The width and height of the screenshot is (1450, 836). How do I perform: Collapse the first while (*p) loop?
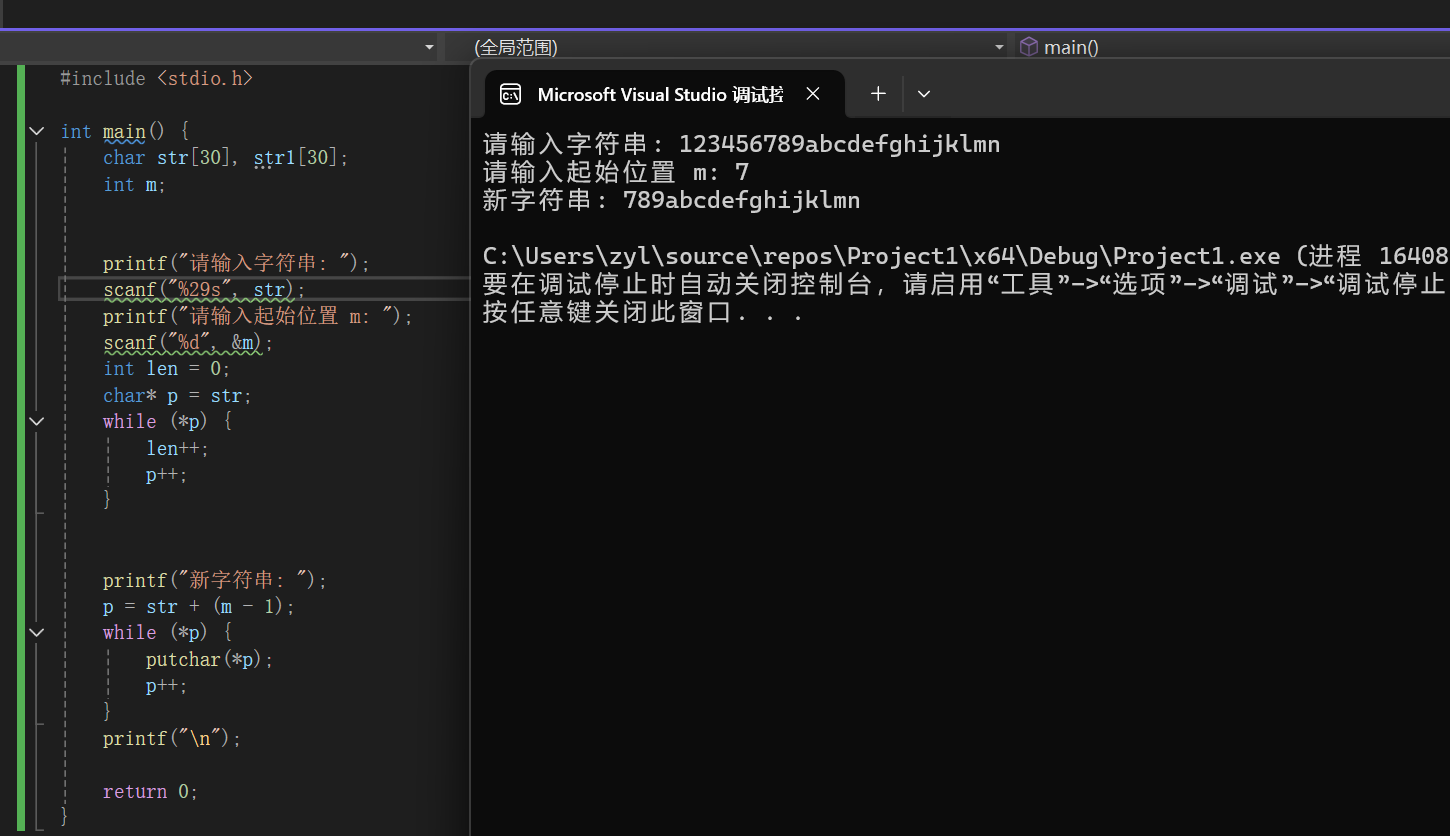pos(37,421)
